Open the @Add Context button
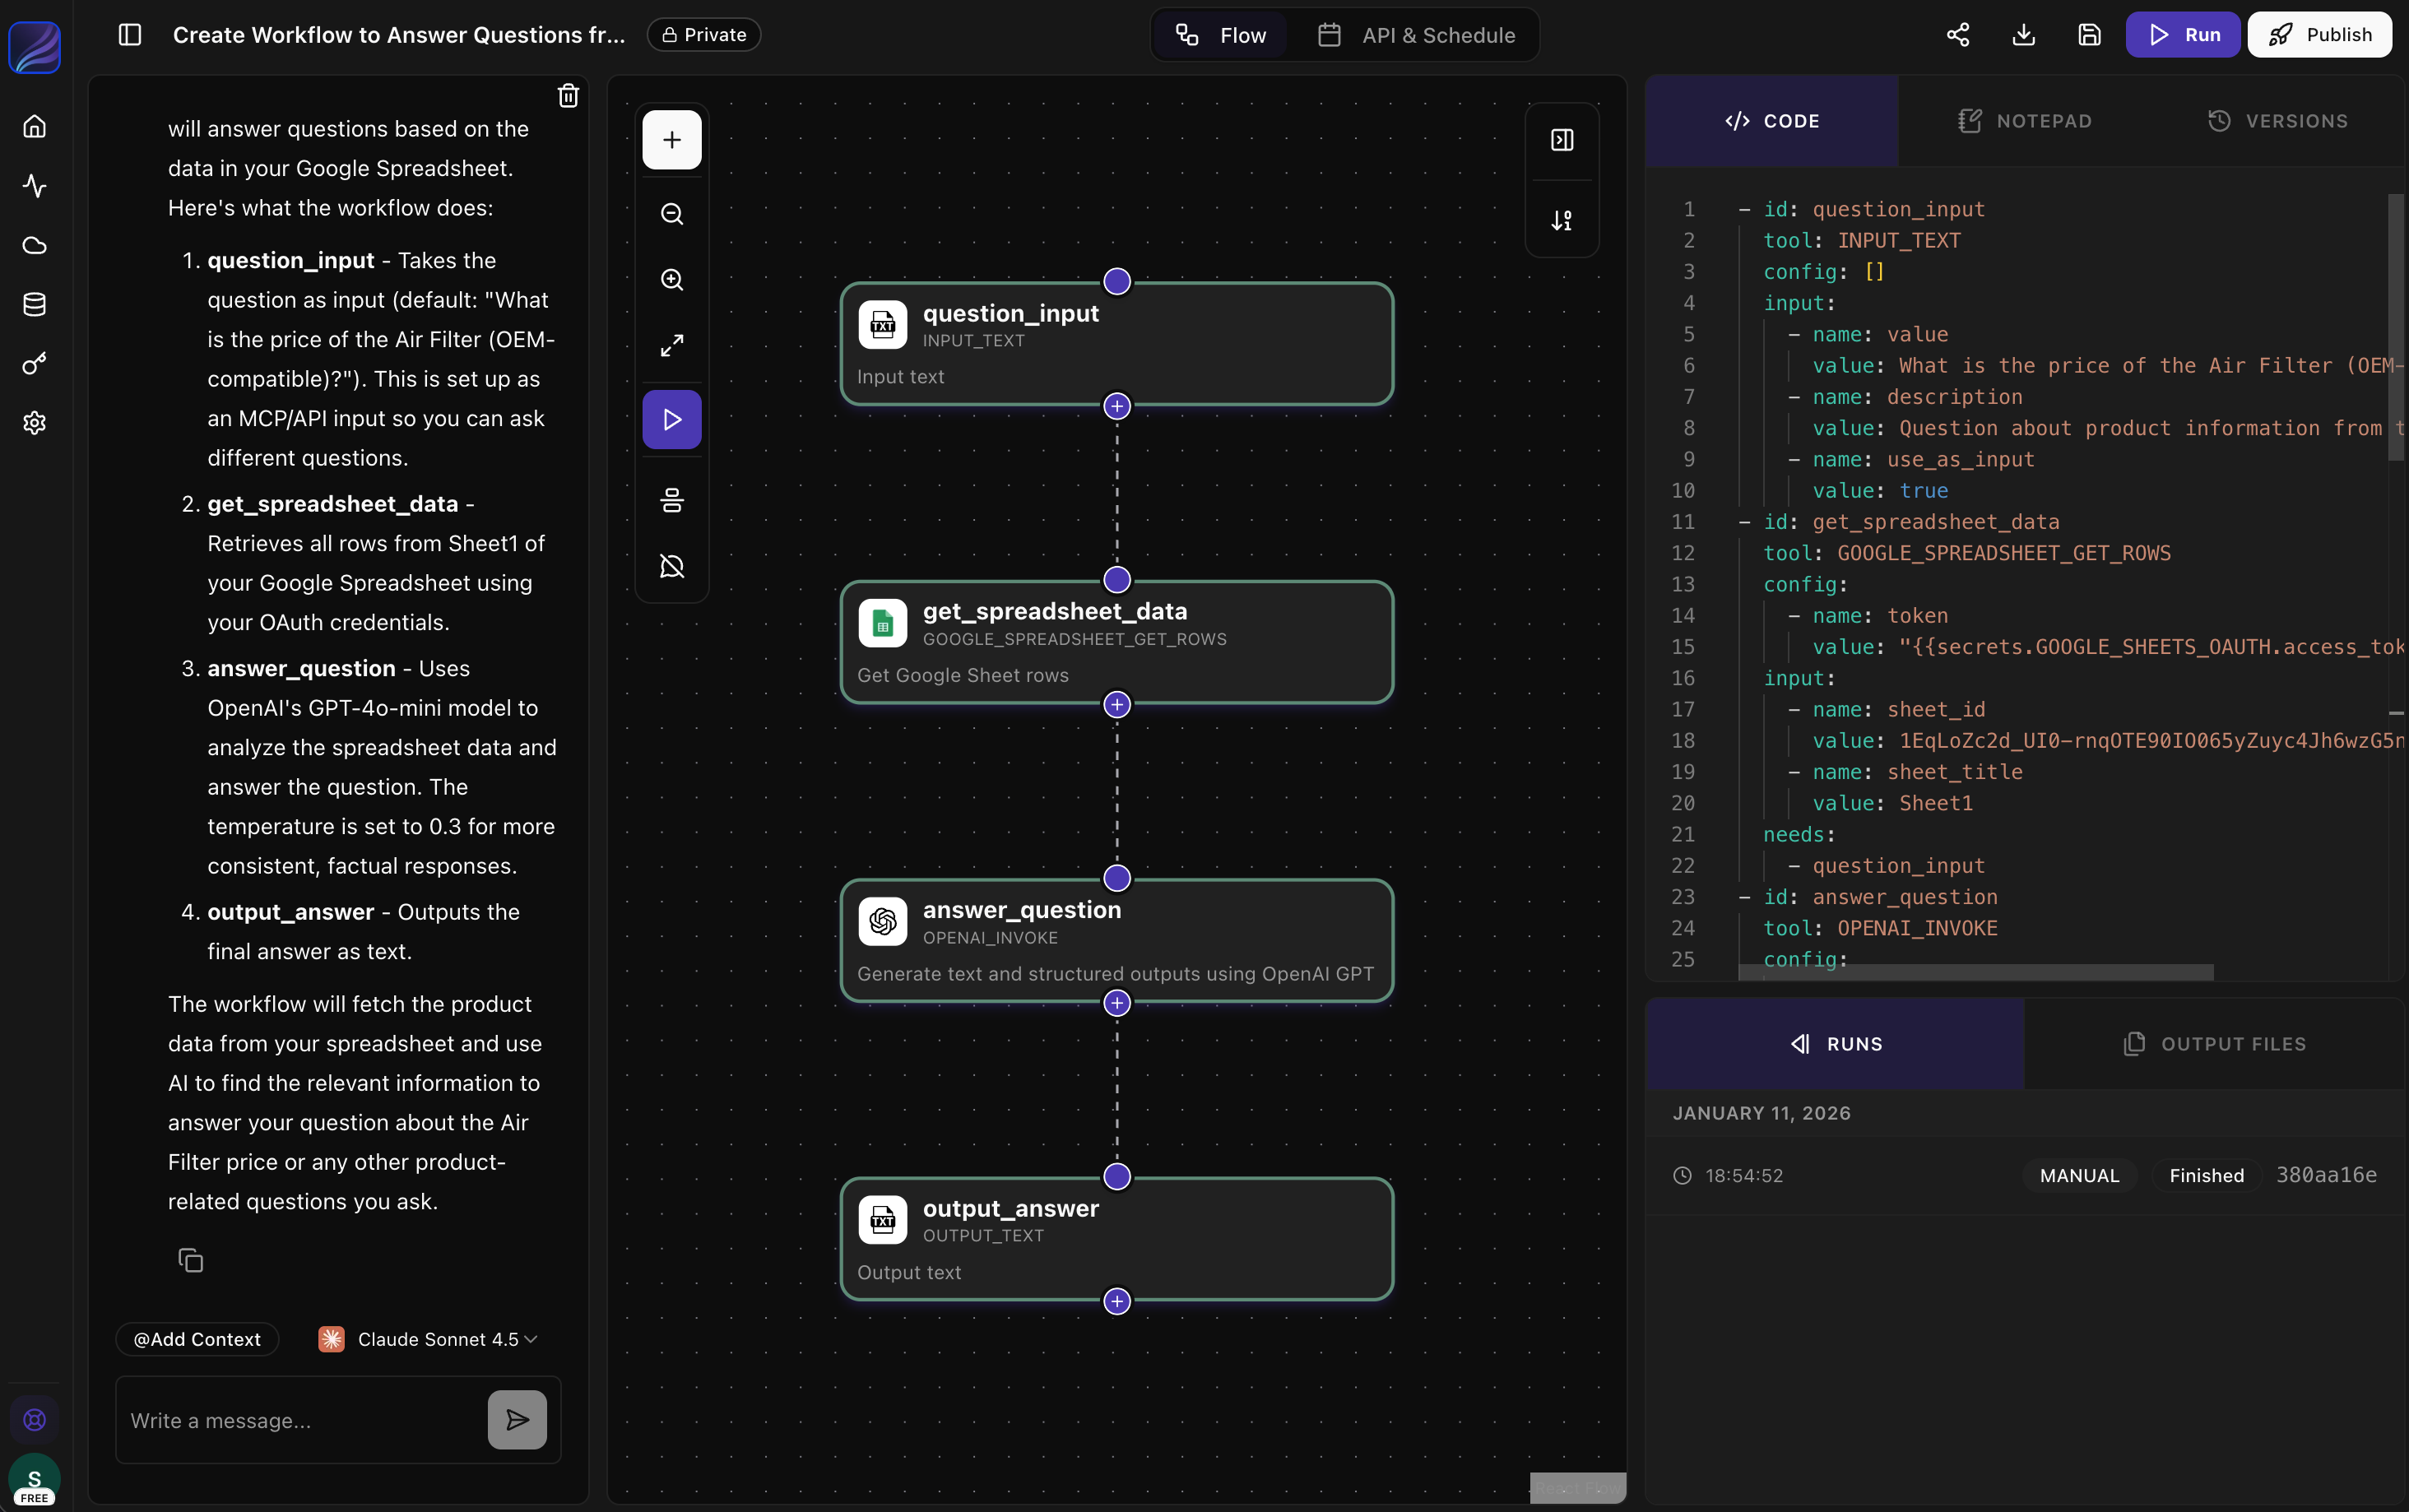The image size is (2409, 1512). coord(196,1338)
